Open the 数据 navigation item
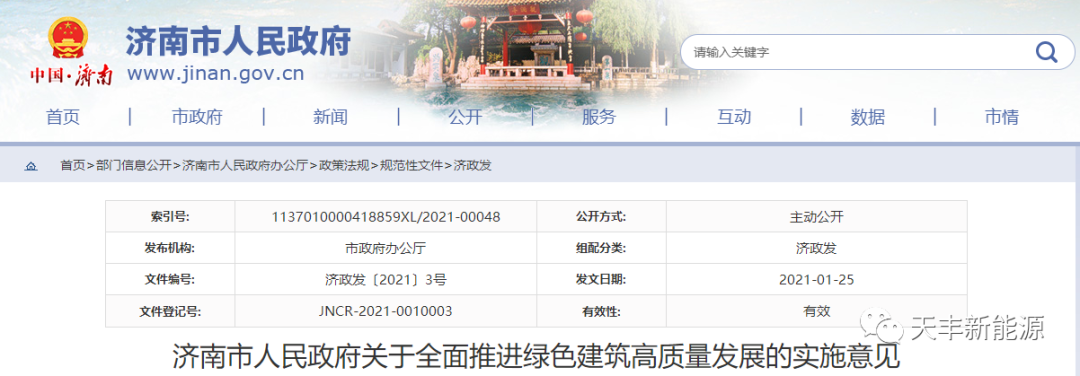1080x376 pixels. (868, 117)
